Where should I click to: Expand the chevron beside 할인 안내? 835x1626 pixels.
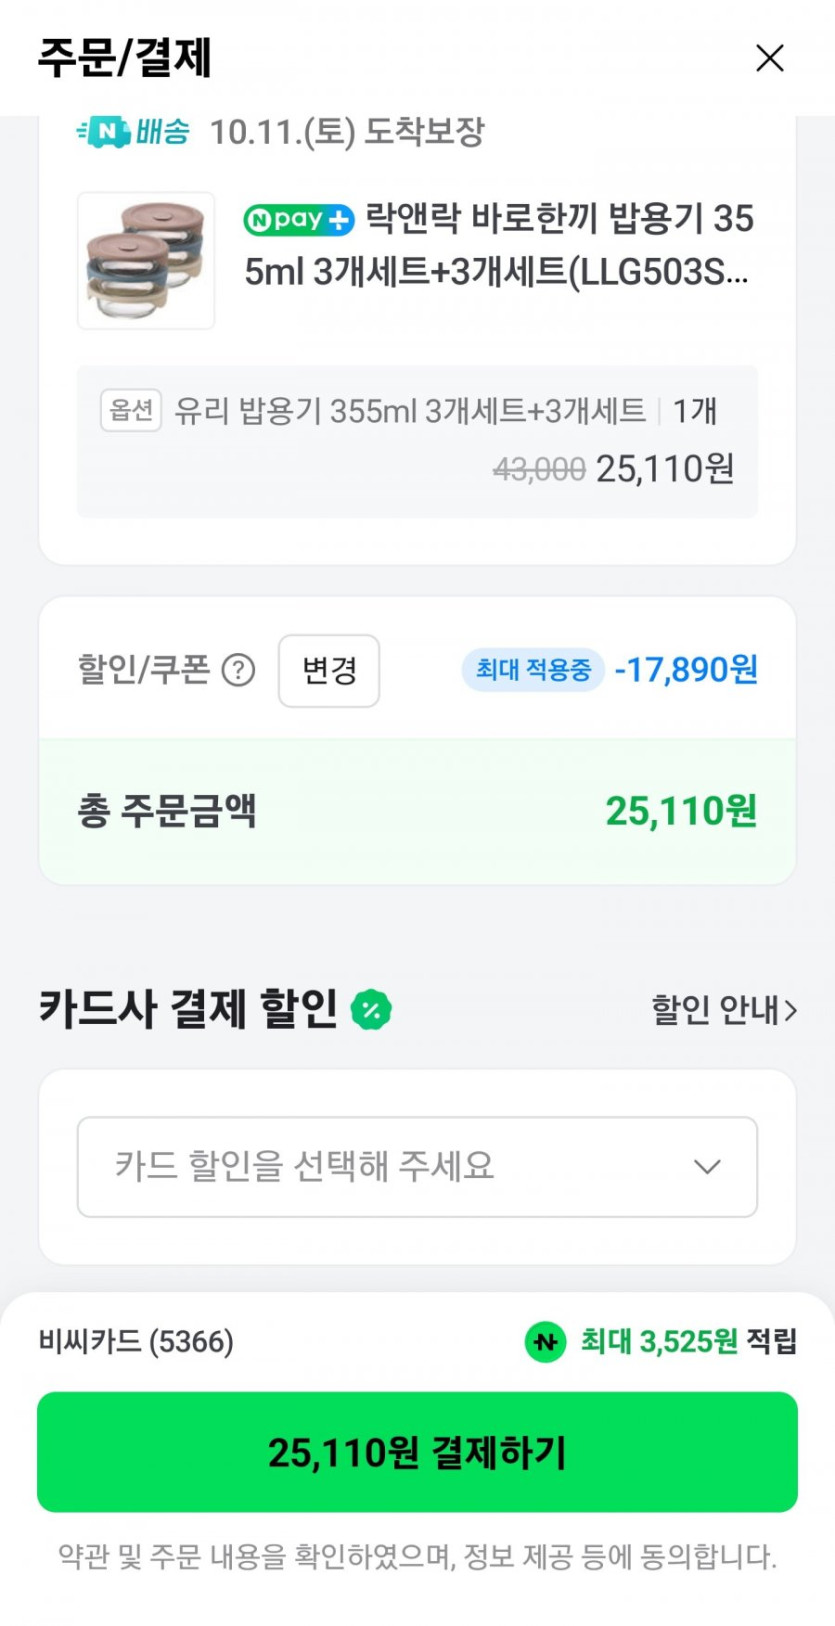pyautogui.click(x=791, y=1011)
